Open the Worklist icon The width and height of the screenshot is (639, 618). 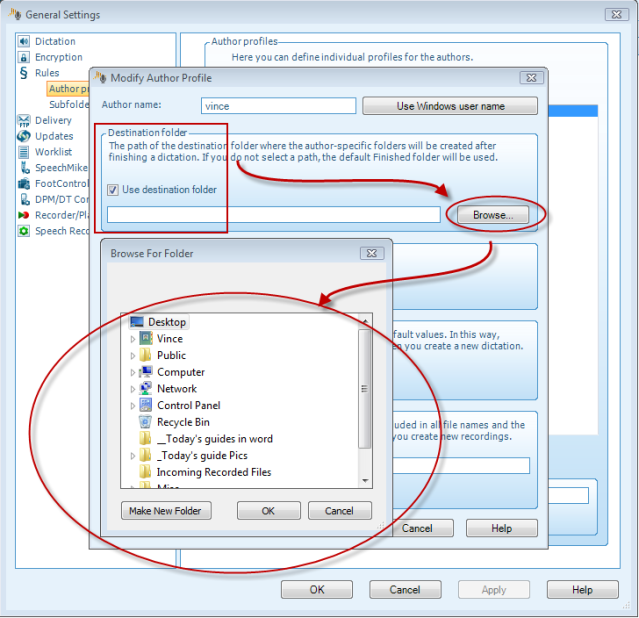coord(24,152)
